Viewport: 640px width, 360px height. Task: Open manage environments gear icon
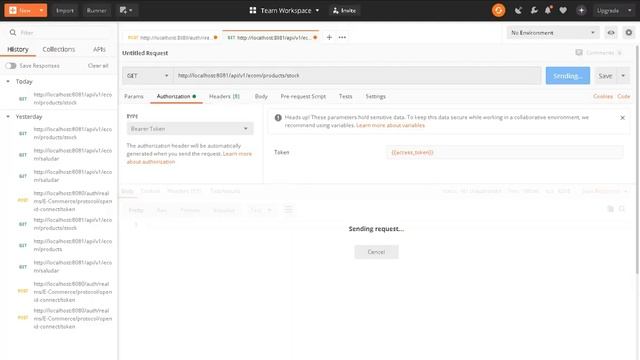click(629, 33)
